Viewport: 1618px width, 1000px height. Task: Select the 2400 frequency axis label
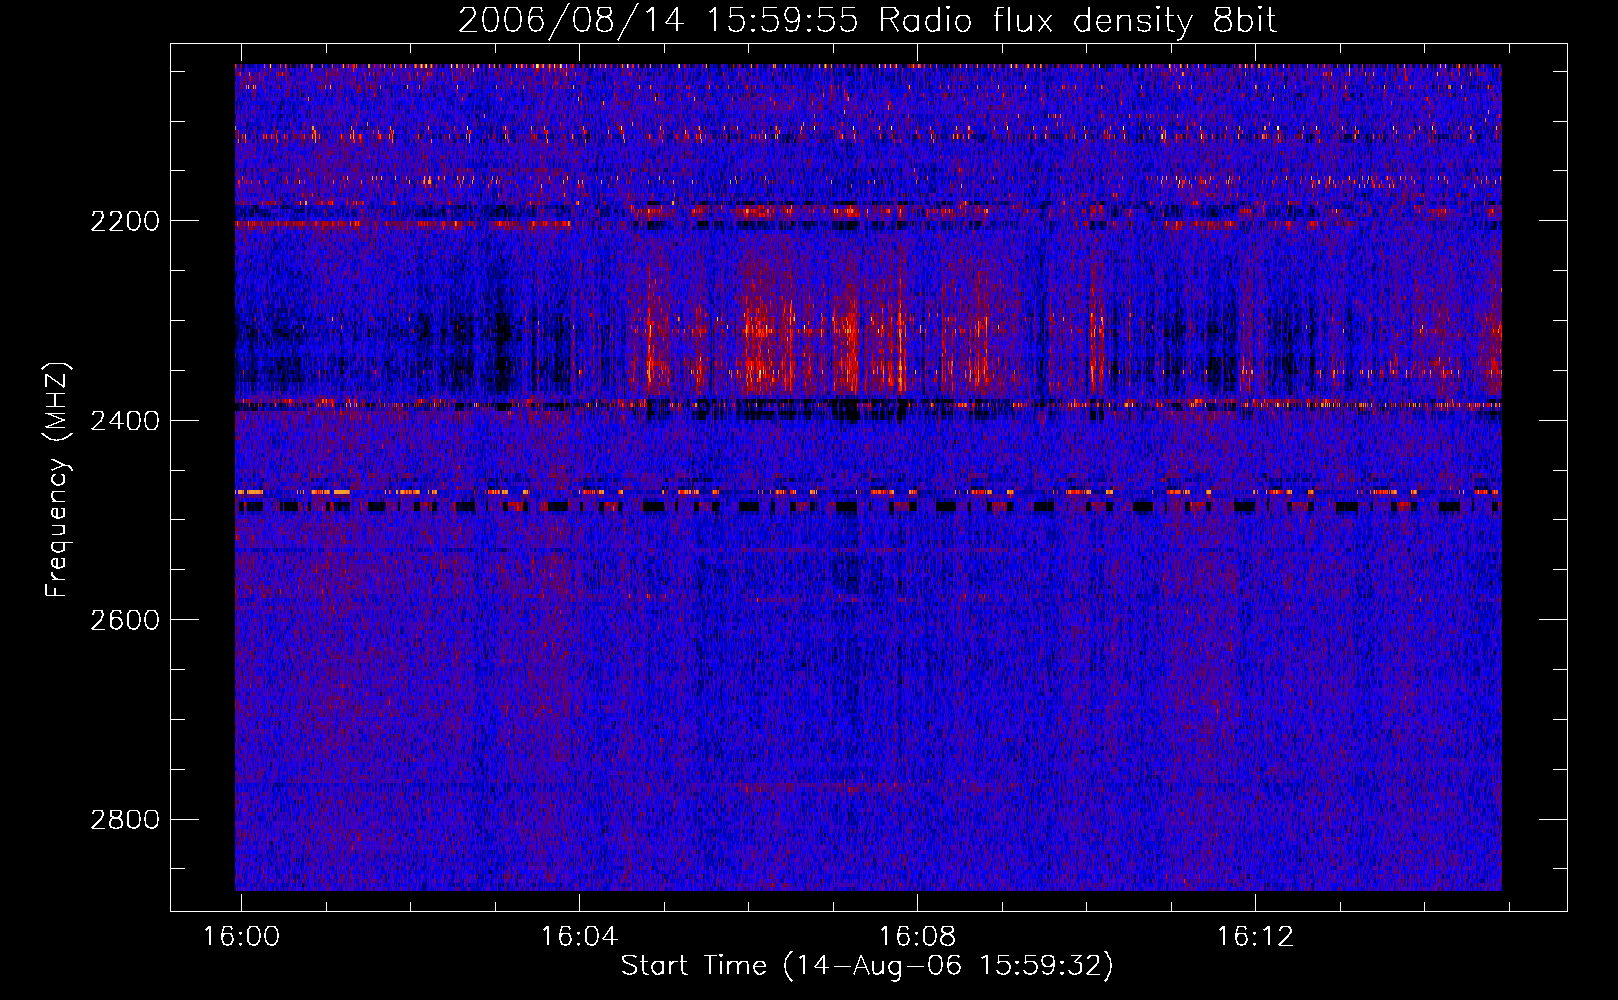pyautogui.click(x=125, y=421)
